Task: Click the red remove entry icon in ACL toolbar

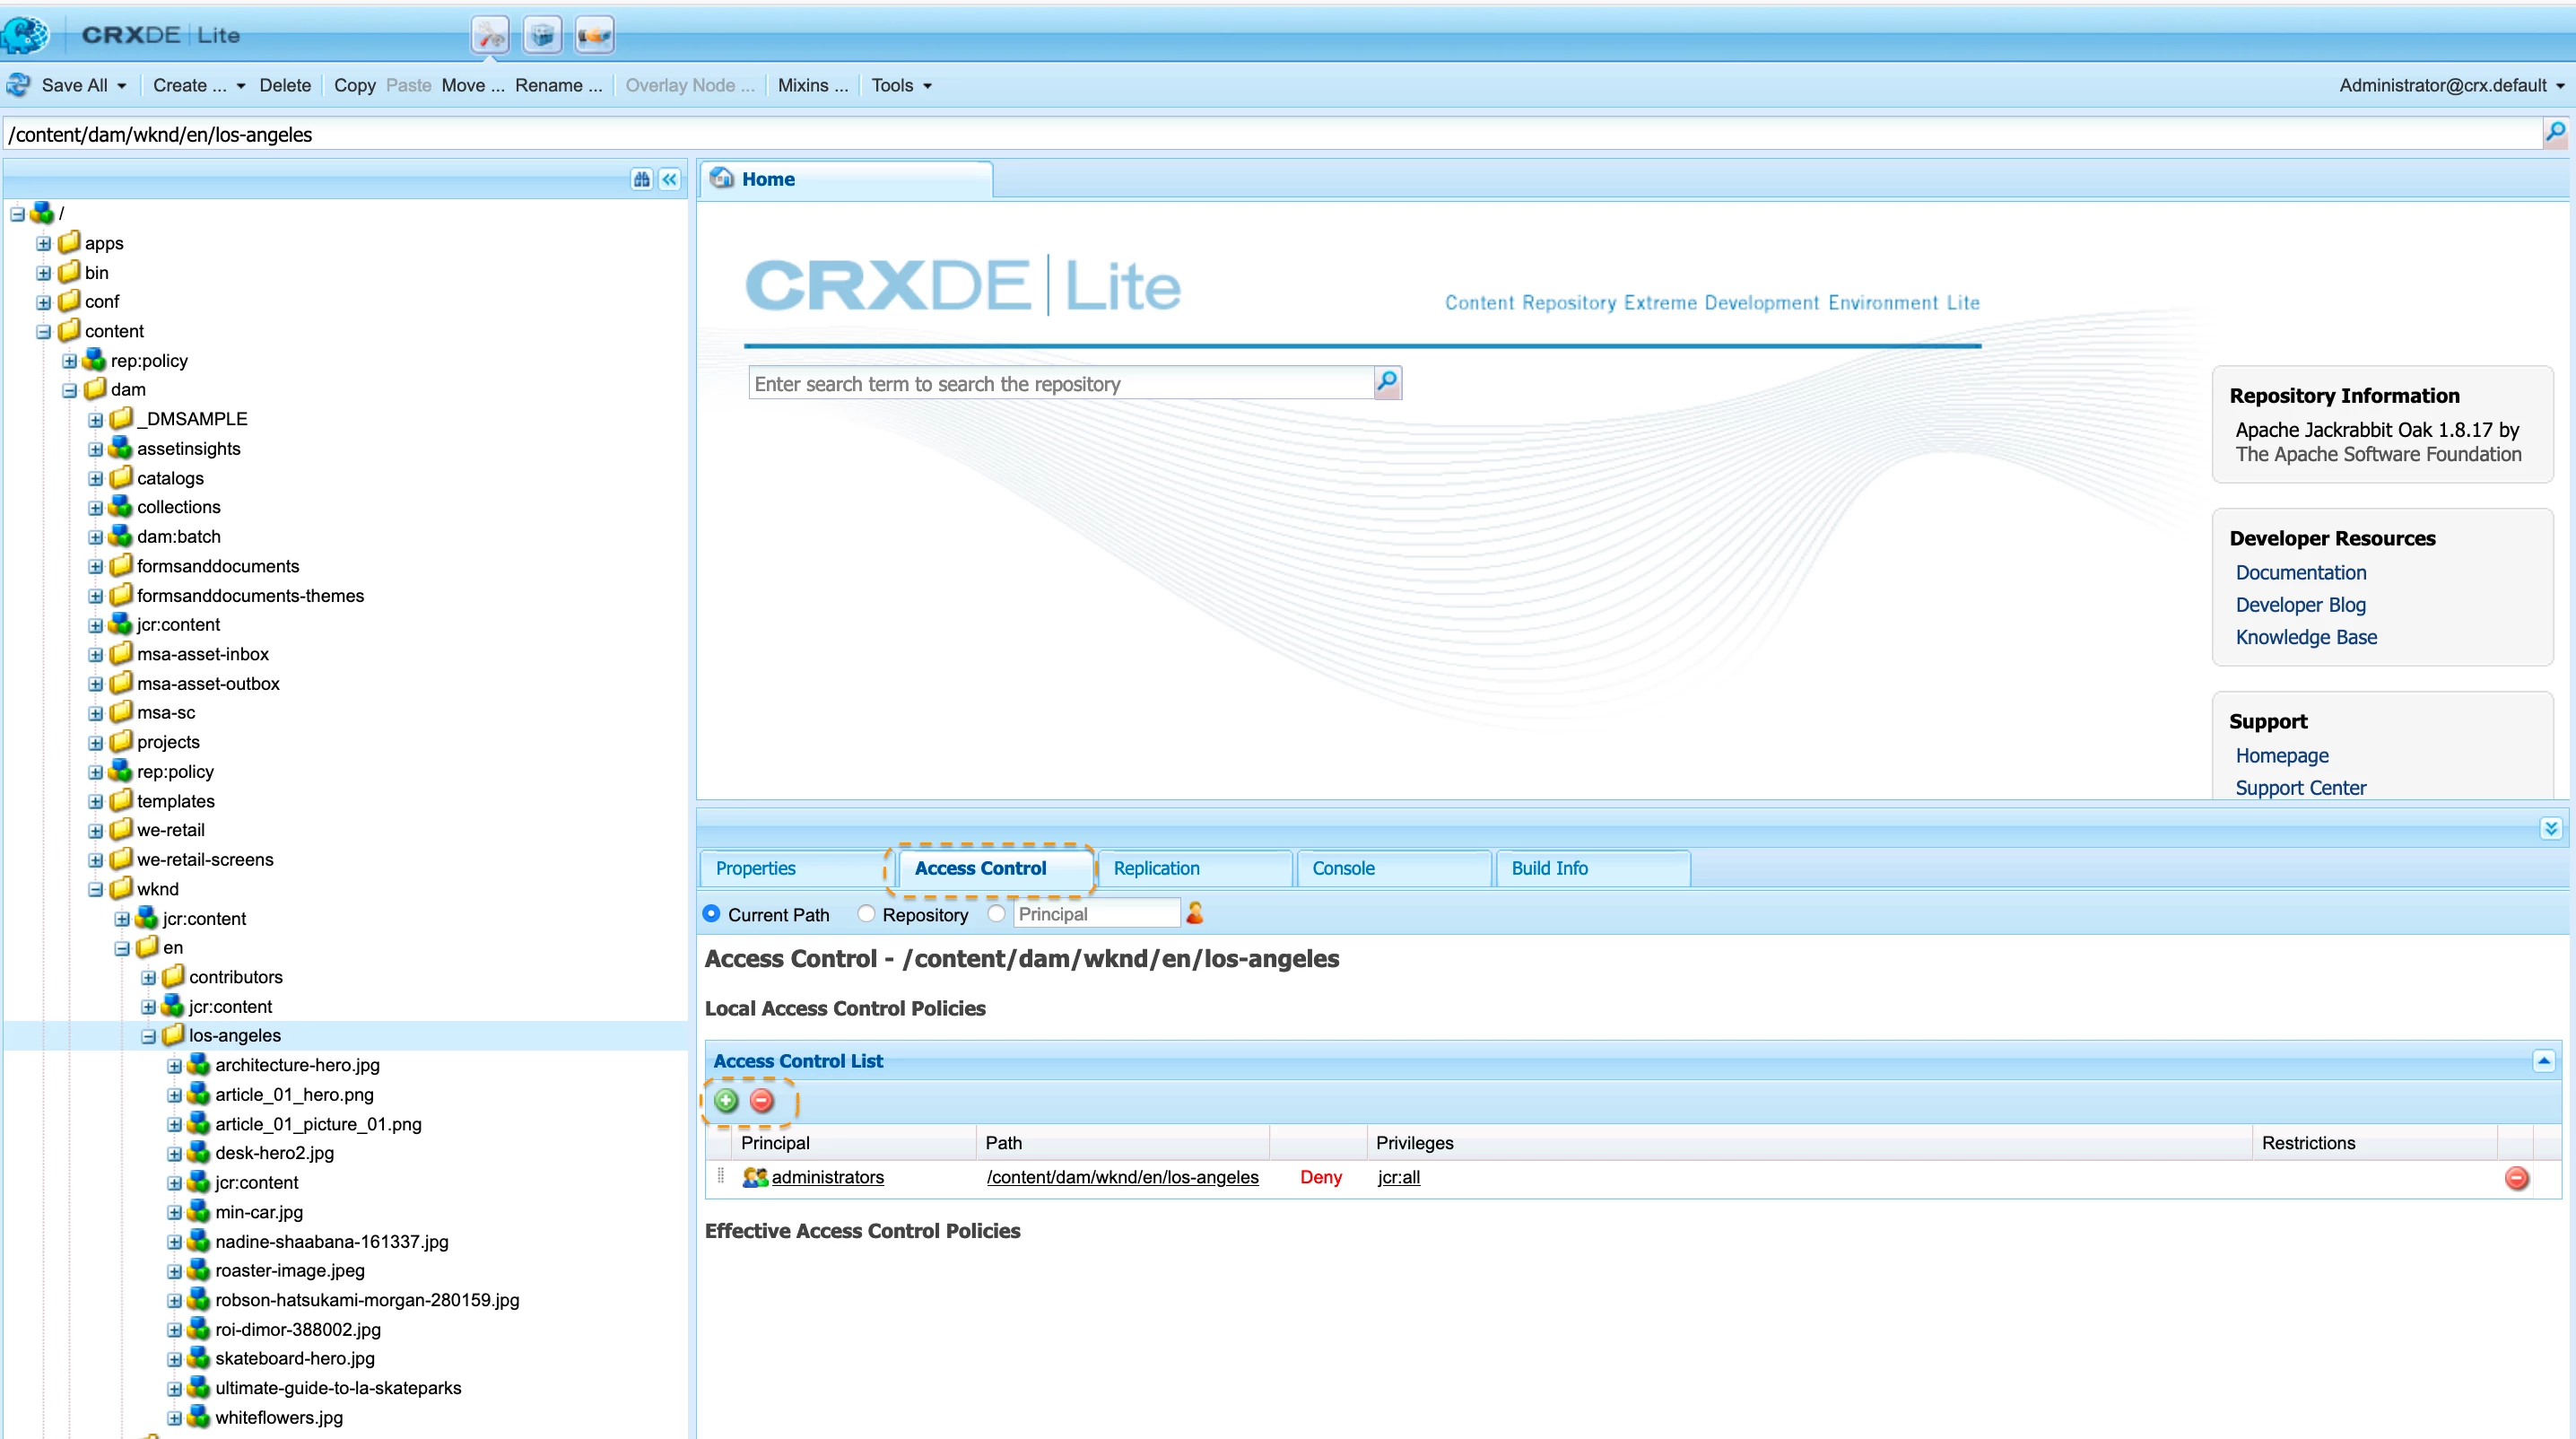Action: tap(762, 1101)
